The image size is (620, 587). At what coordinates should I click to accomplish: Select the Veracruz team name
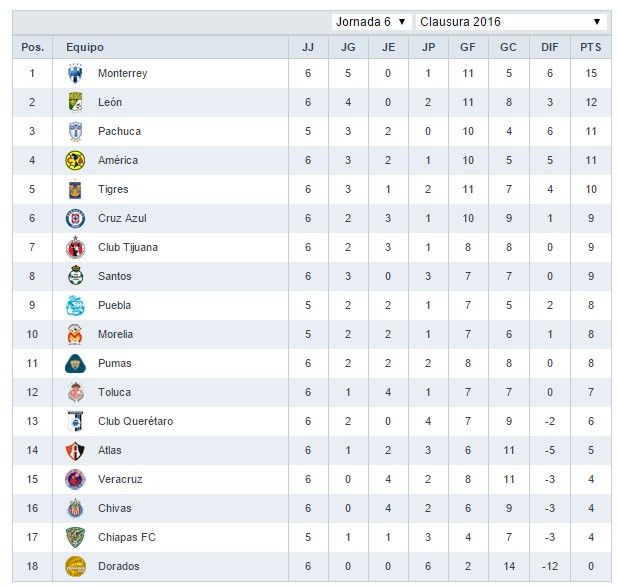[120, 479]
